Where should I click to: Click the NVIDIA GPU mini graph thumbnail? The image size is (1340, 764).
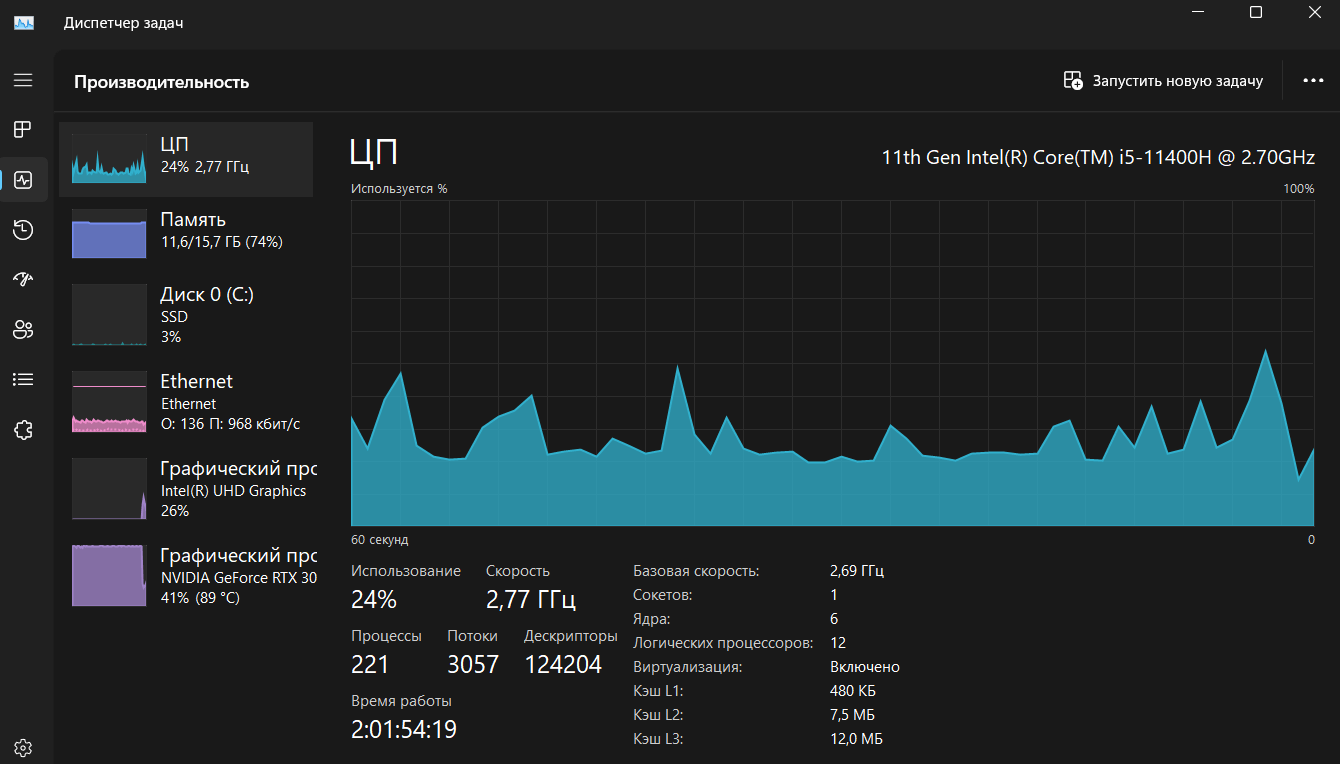pos(109,575)
